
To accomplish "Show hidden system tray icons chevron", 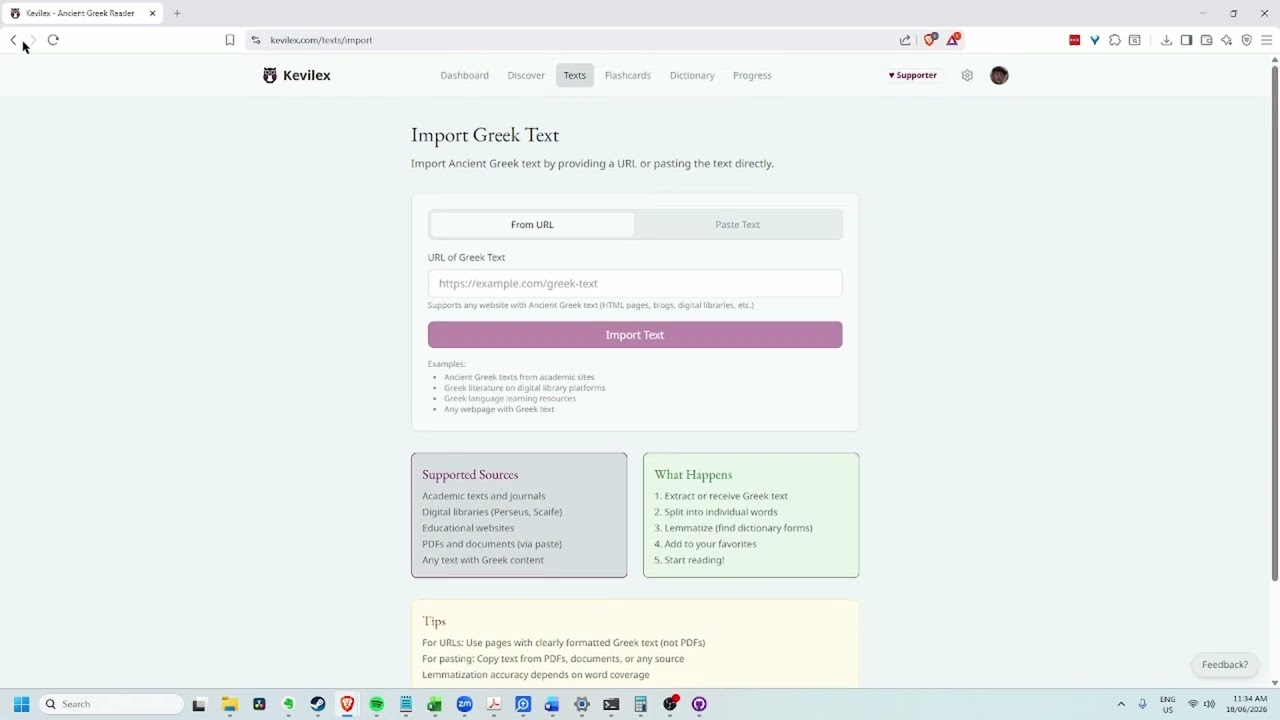I will pyautogui.click(x=1121, y=704).
